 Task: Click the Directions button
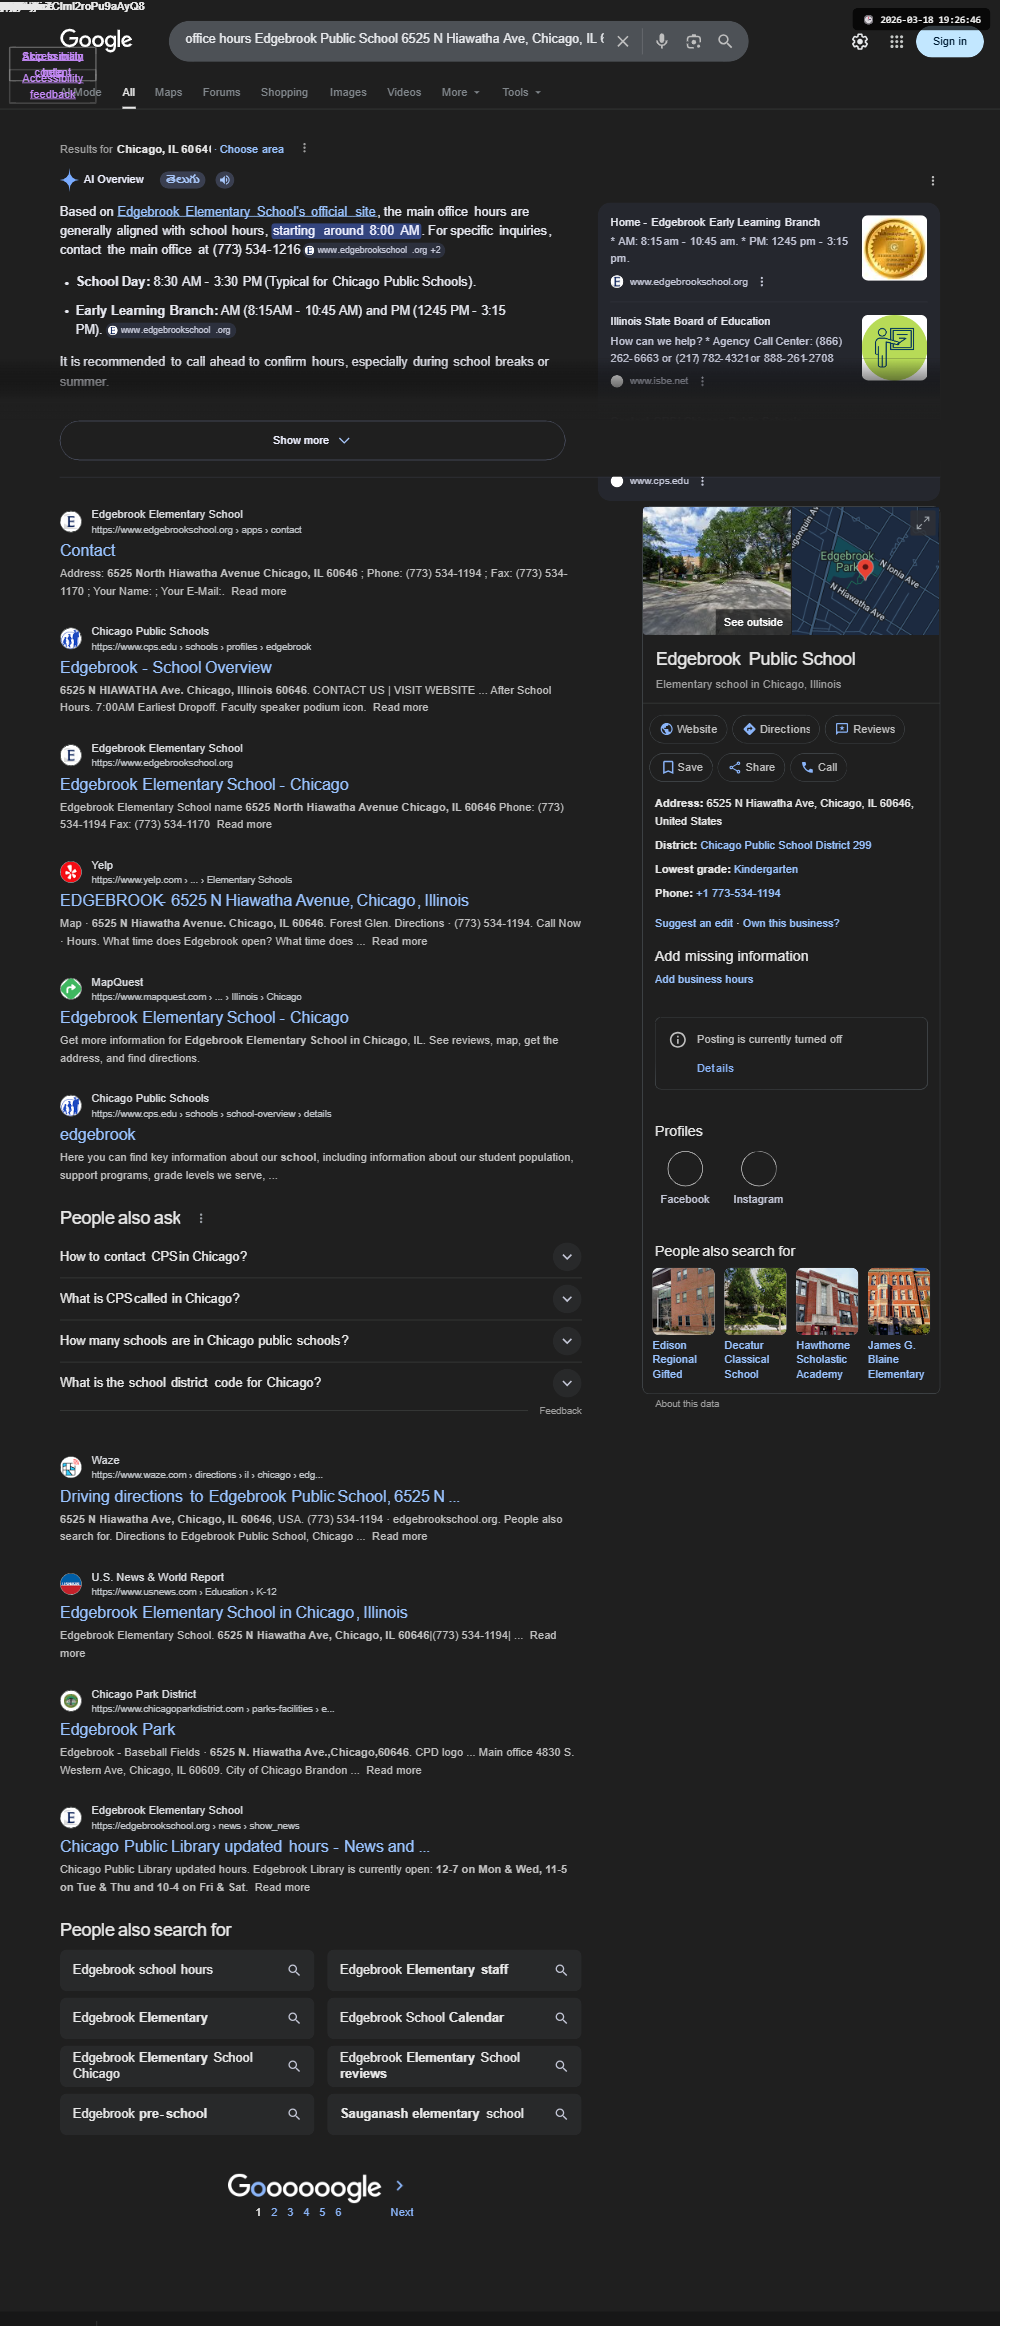tap(776, 729)
